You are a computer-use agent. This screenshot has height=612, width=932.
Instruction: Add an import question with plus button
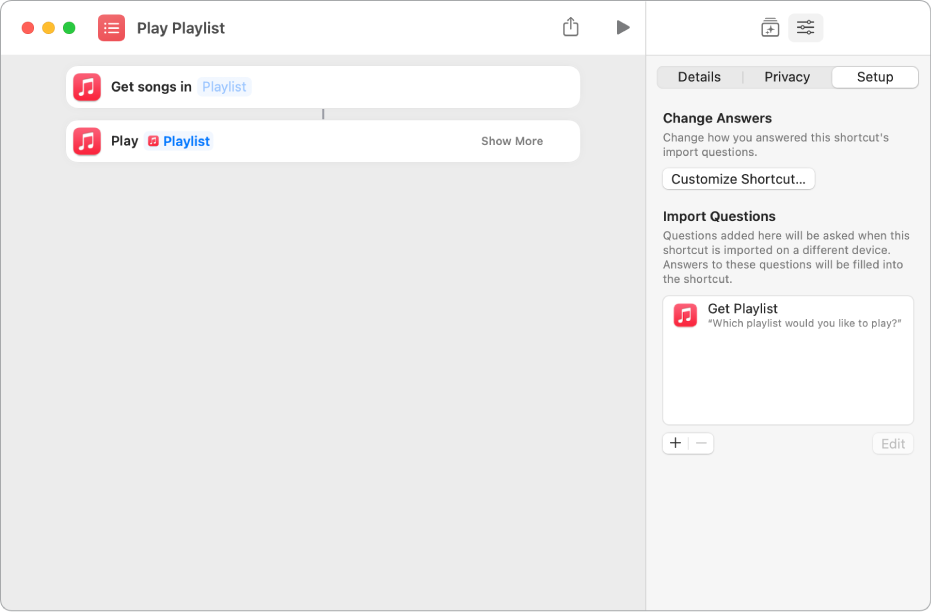676,443
